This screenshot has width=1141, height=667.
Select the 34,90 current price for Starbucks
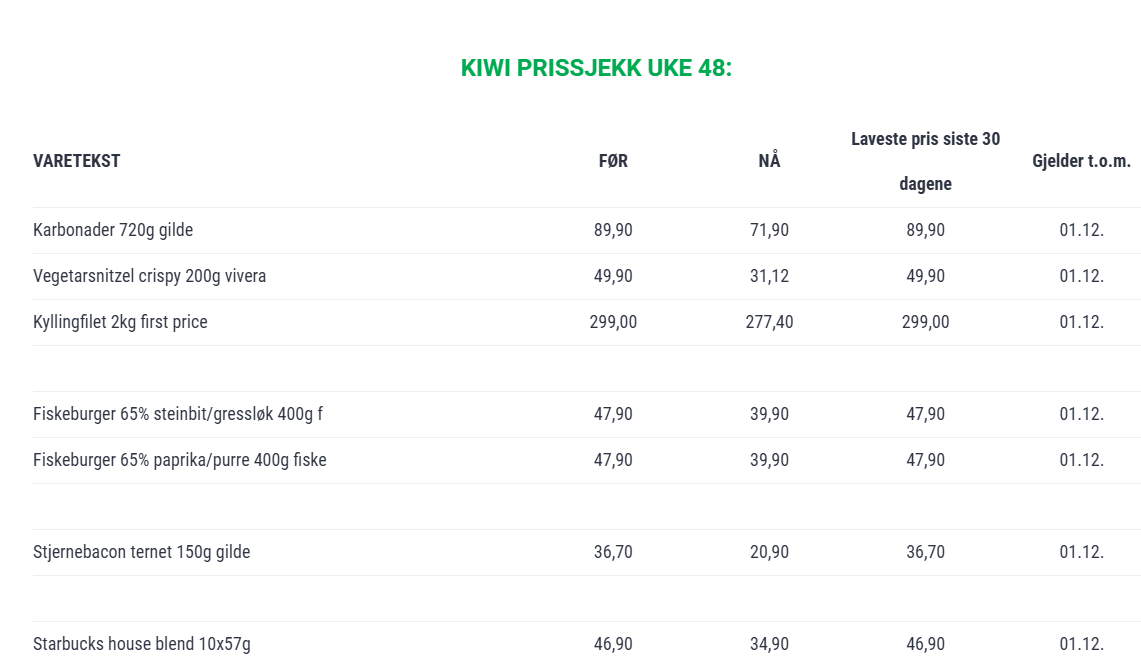[x=769, y=644]
